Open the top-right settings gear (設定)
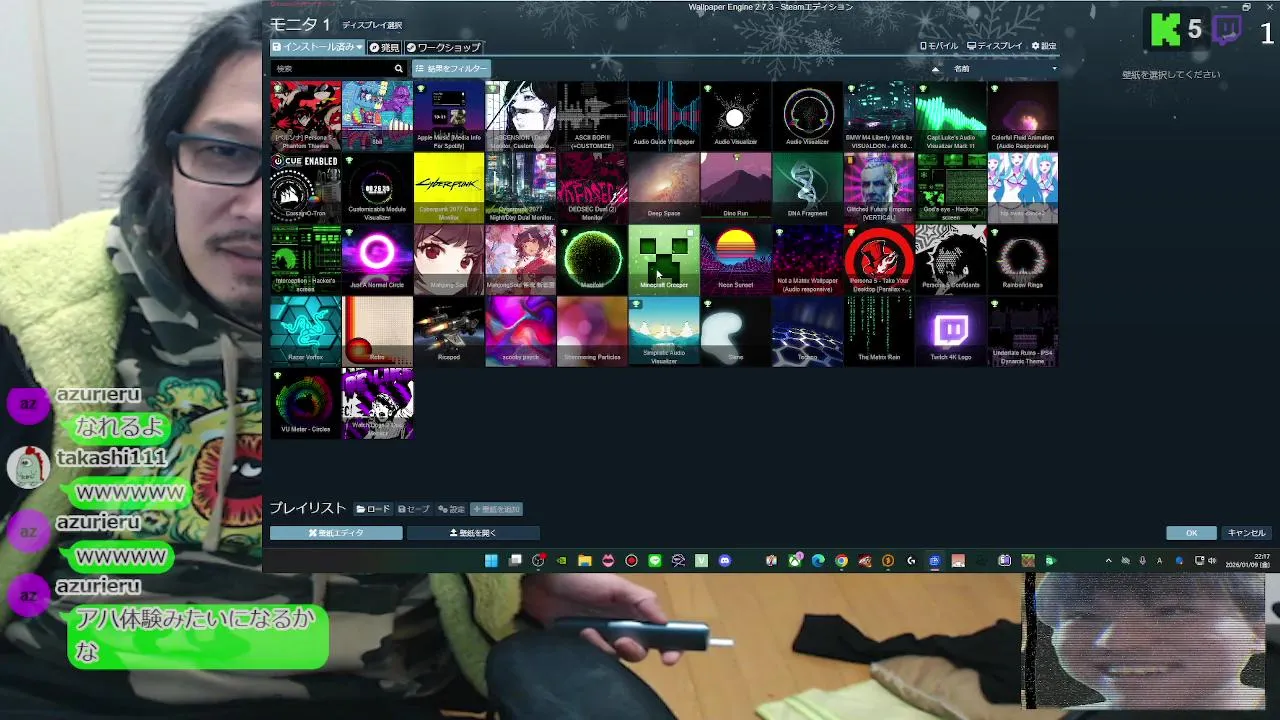1280x720 pixels. pos(1044,46)
